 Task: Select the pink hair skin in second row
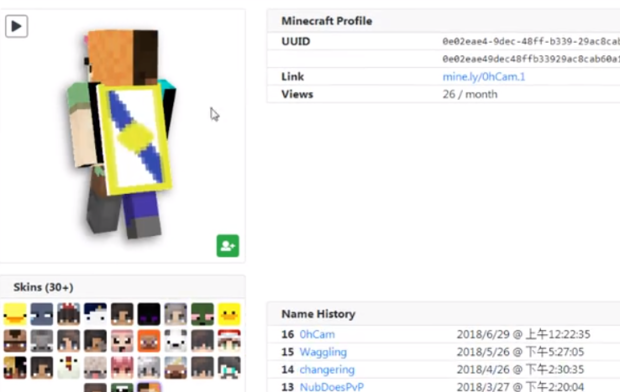pyautogui.click(x=122, y=341)
